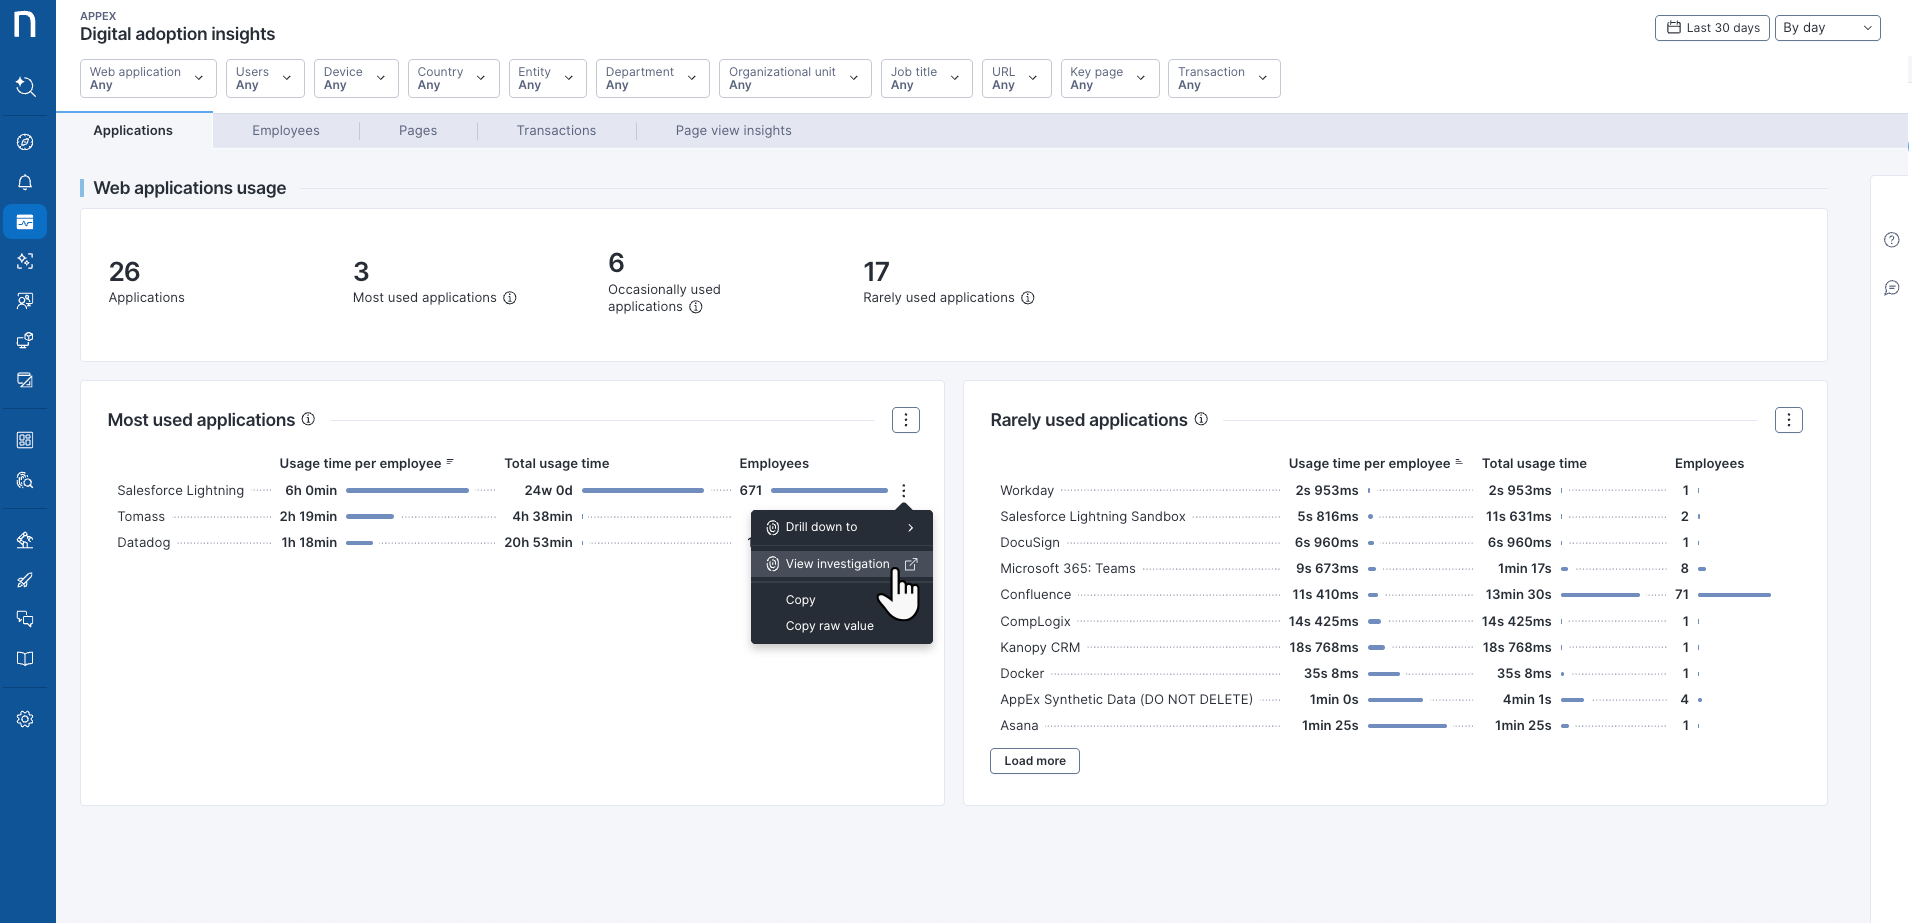Image resolution: width=1912 pixels, height=923 pixels.
Task: Expand the Web application filter dropdown
Action: click(148, 78)
